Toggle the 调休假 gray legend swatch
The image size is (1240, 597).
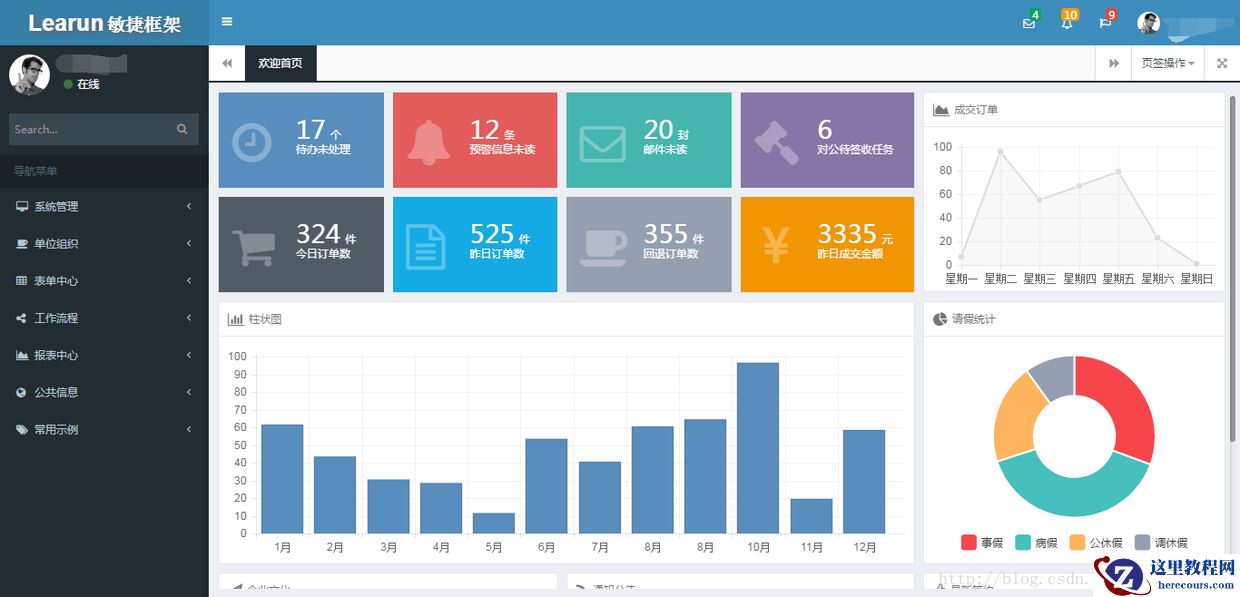point(1142,542)
